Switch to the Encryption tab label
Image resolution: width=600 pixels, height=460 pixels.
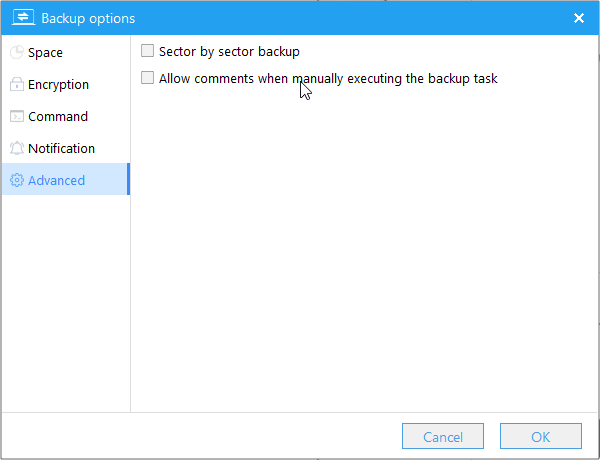[x=58, y=85]
